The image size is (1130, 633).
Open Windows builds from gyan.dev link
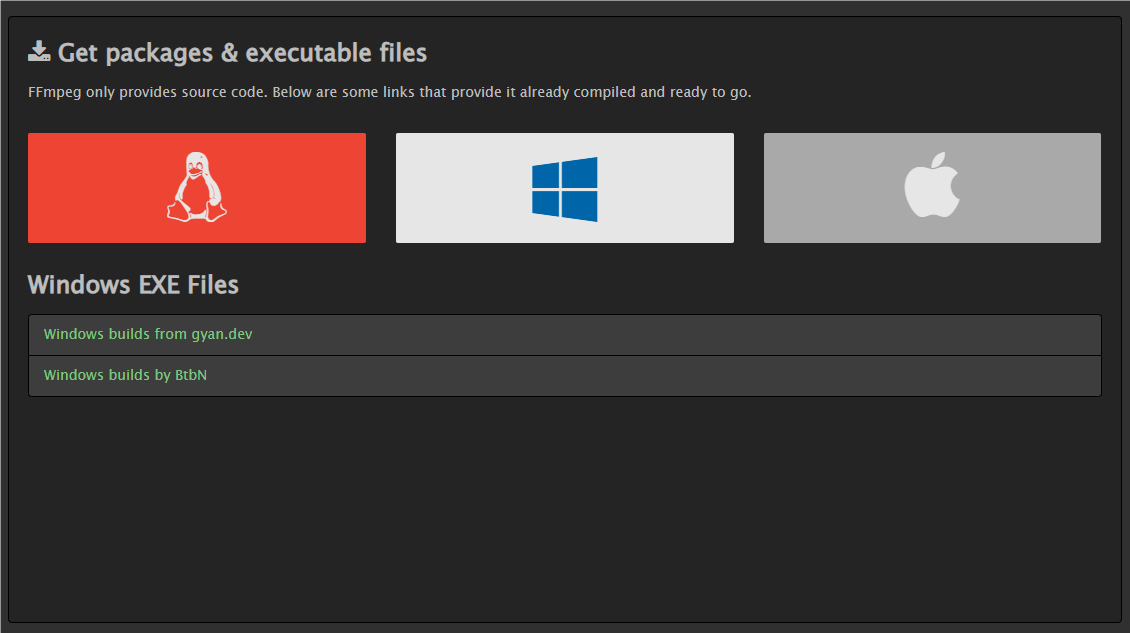148,334
